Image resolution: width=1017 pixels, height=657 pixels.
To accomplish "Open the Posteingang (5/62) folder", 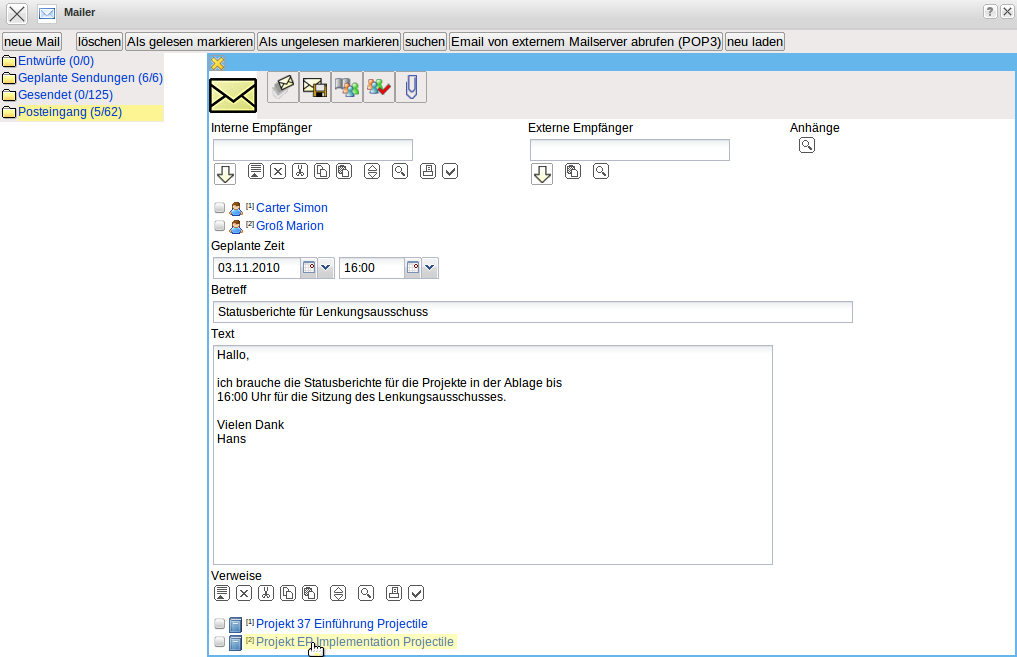I will coord(69,112).
